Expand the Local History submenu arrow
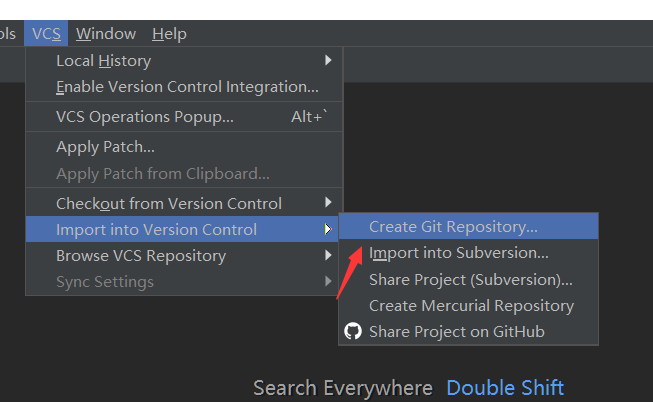 328,61
